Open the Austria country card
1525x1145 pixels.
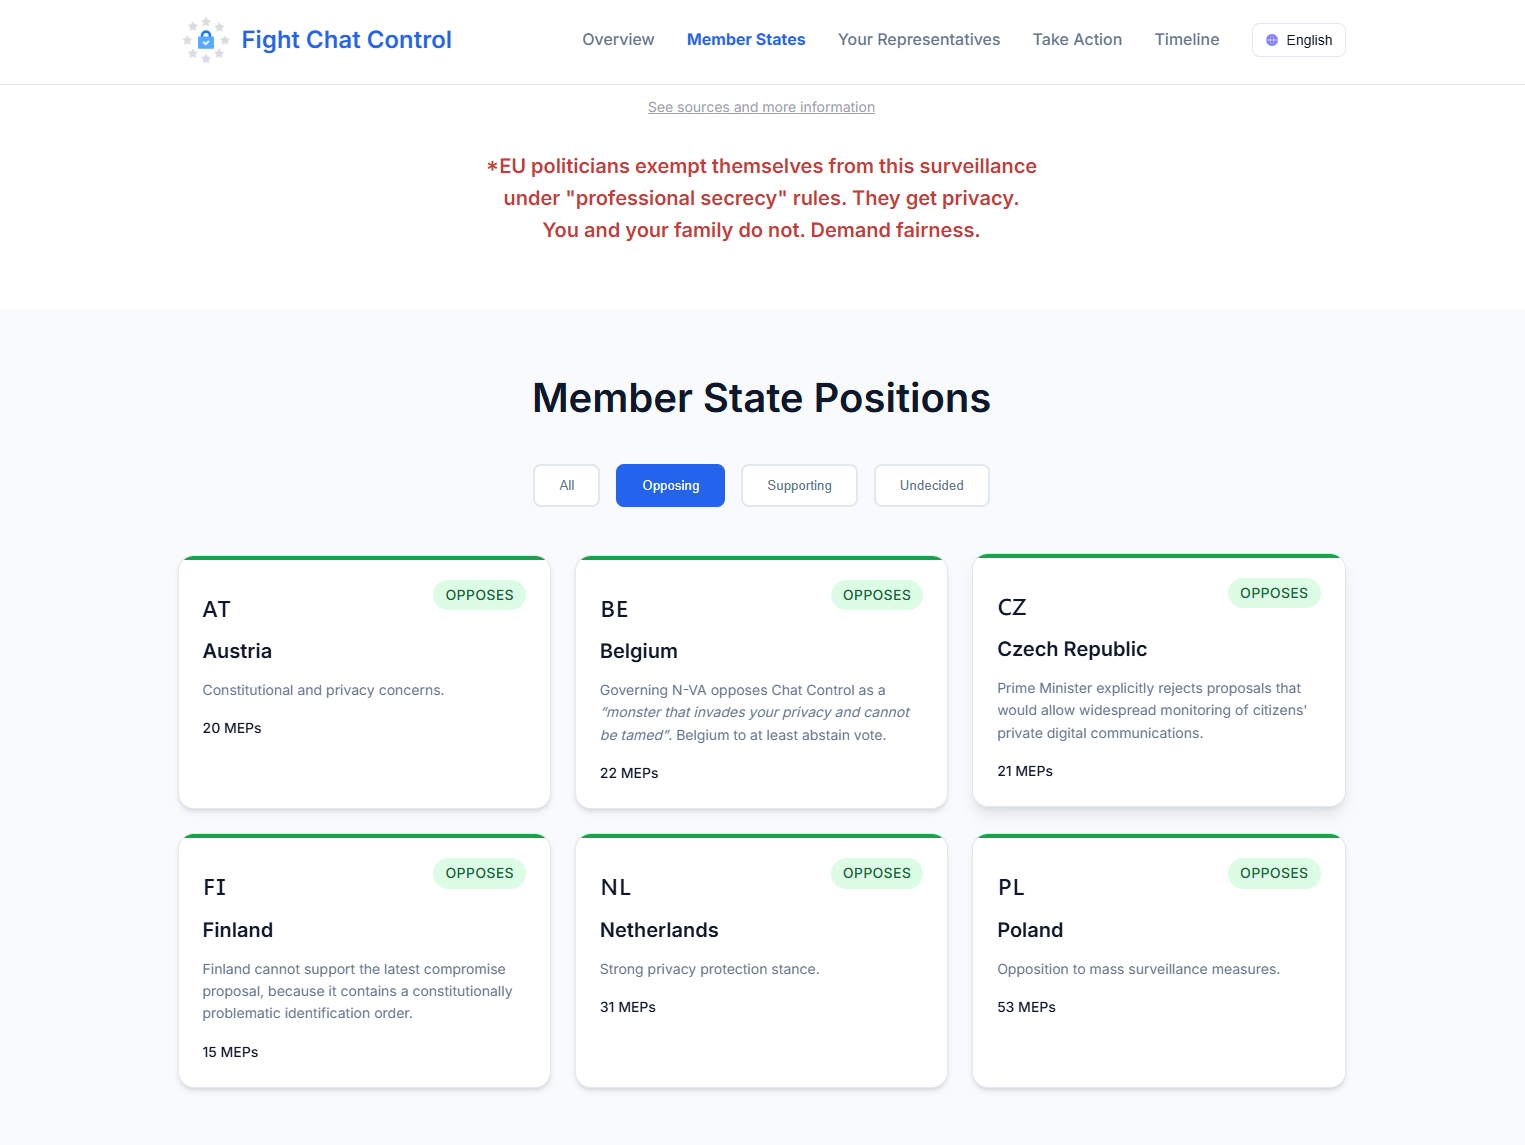(364, 682)
